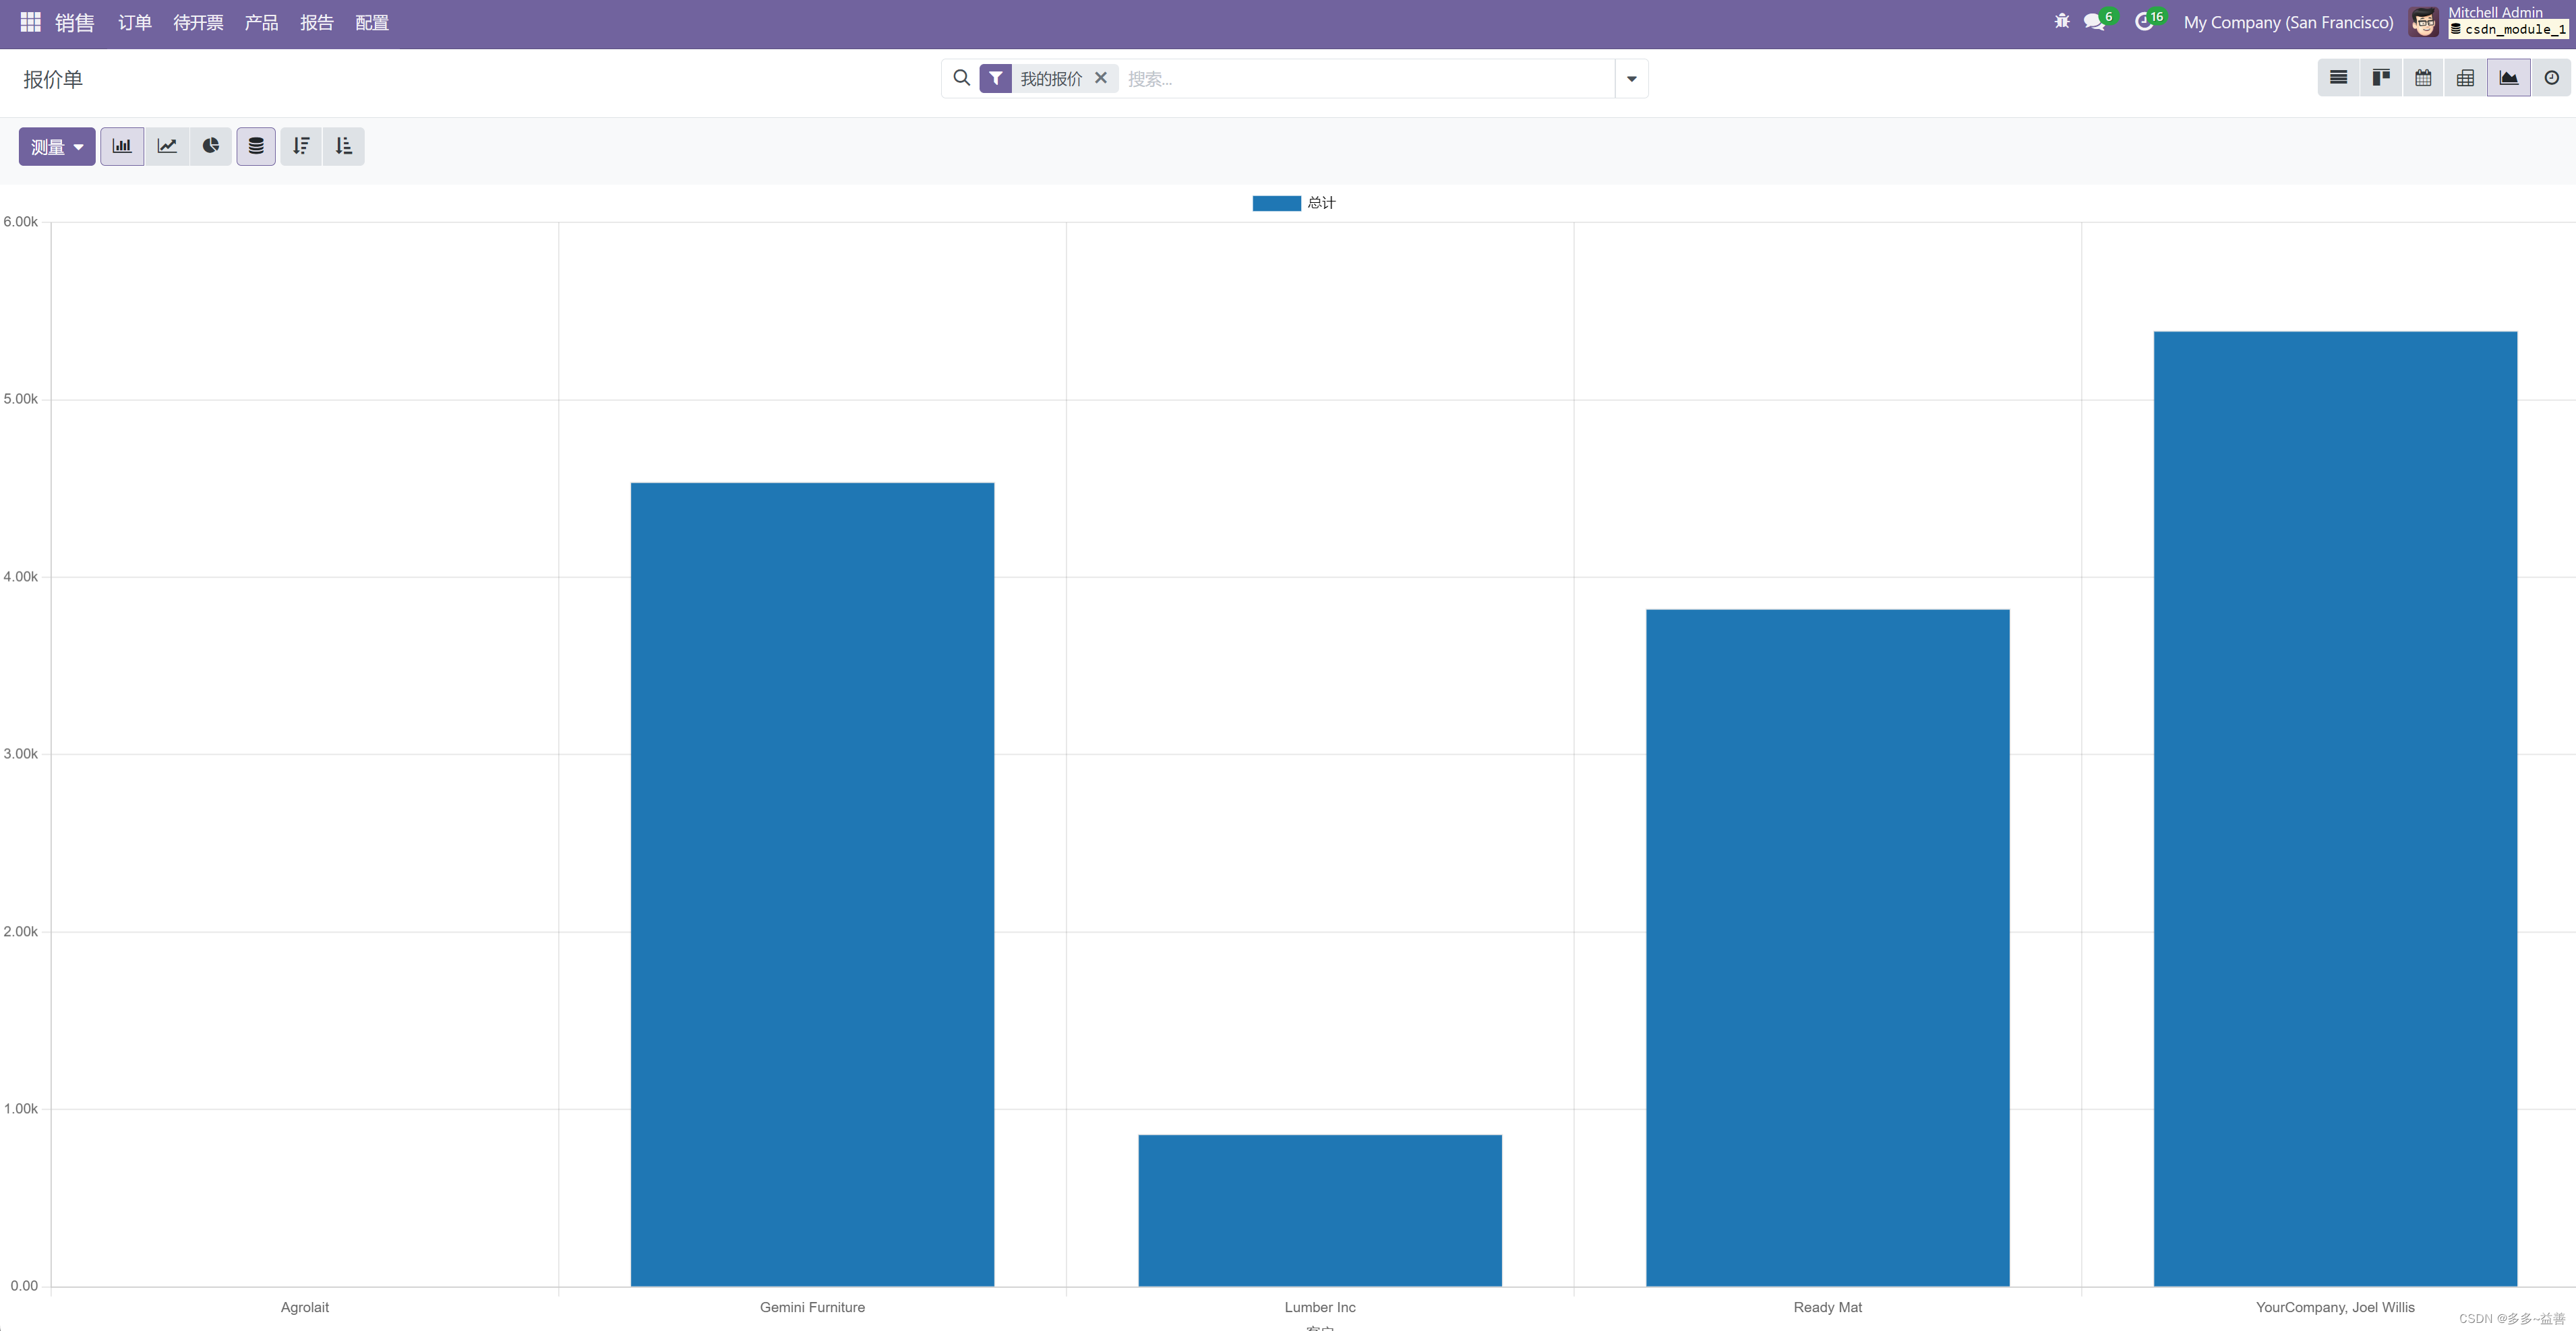Toggle stacked chart mode
2576x1331 pixels.
(x=256, y=146)
